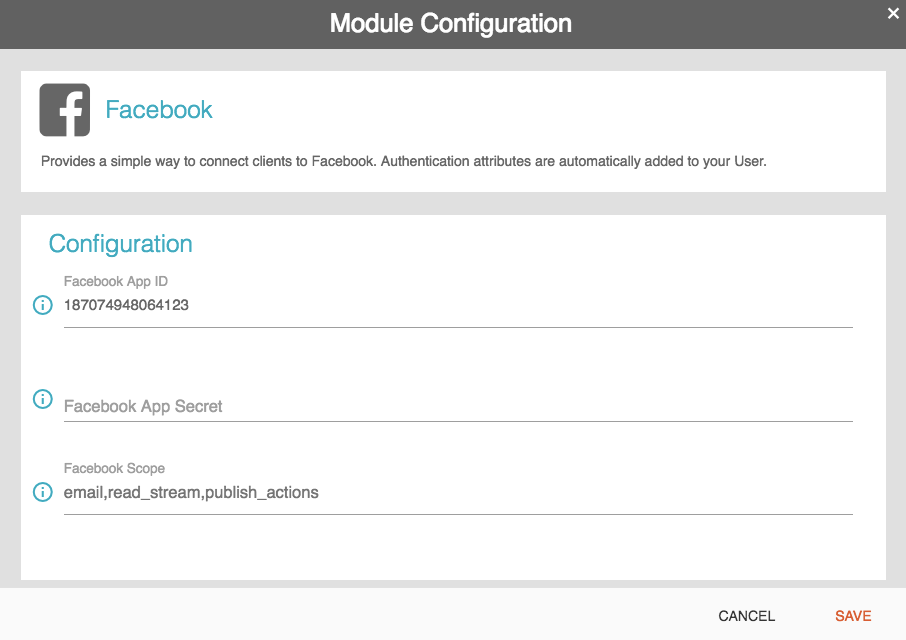Focus the Facebook App ID input field
Viewport: 906px width, 640px height.
pos(458,305)
